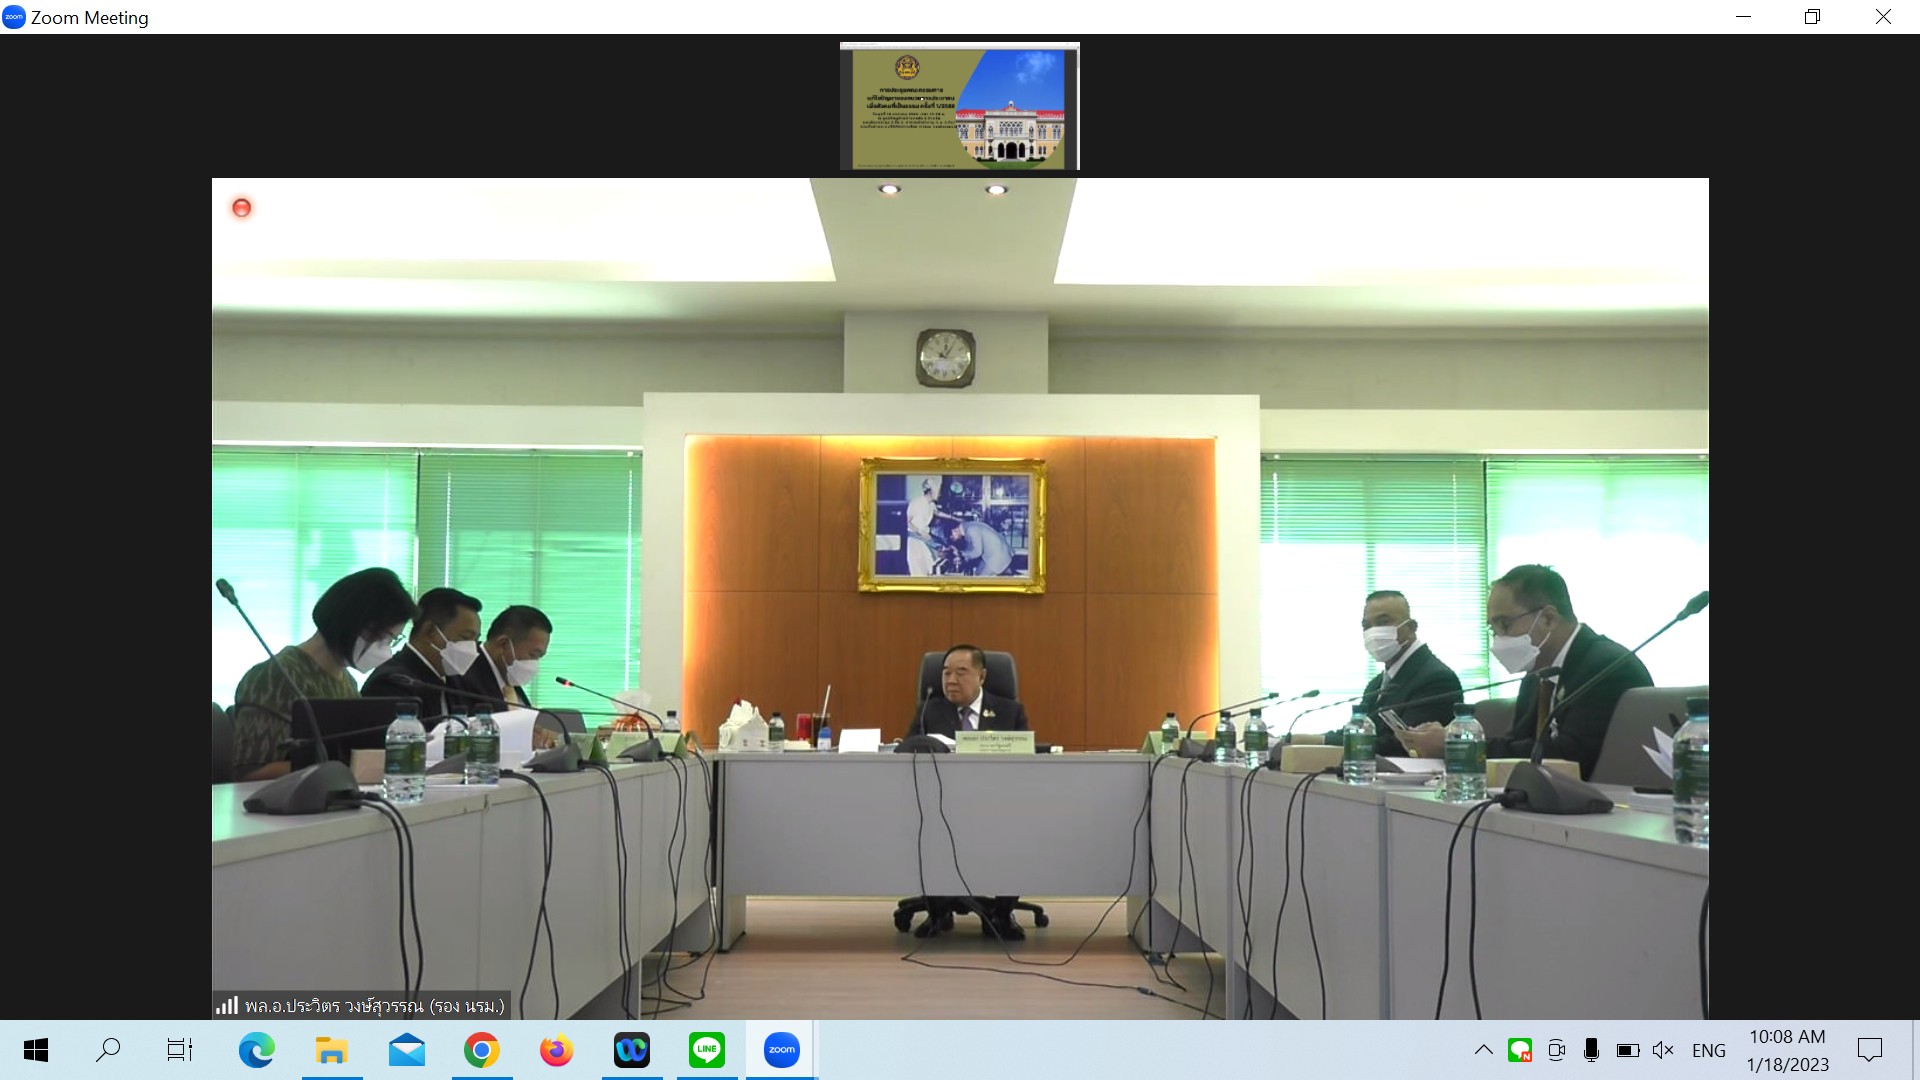
Task: Click the microphone tray icon
Action: pyautogui.click(x=1591, y=1050)
